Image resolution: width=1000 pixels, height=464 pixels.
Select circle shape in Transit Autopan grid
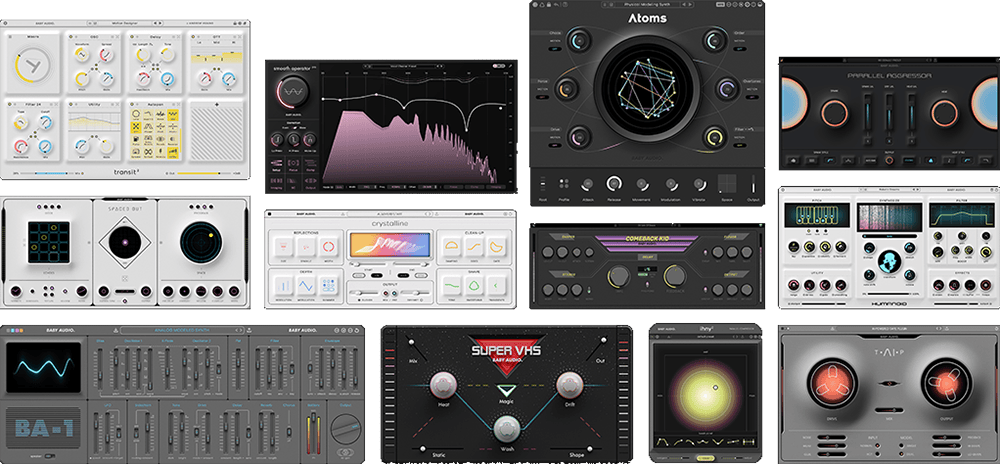coord(136,114)
